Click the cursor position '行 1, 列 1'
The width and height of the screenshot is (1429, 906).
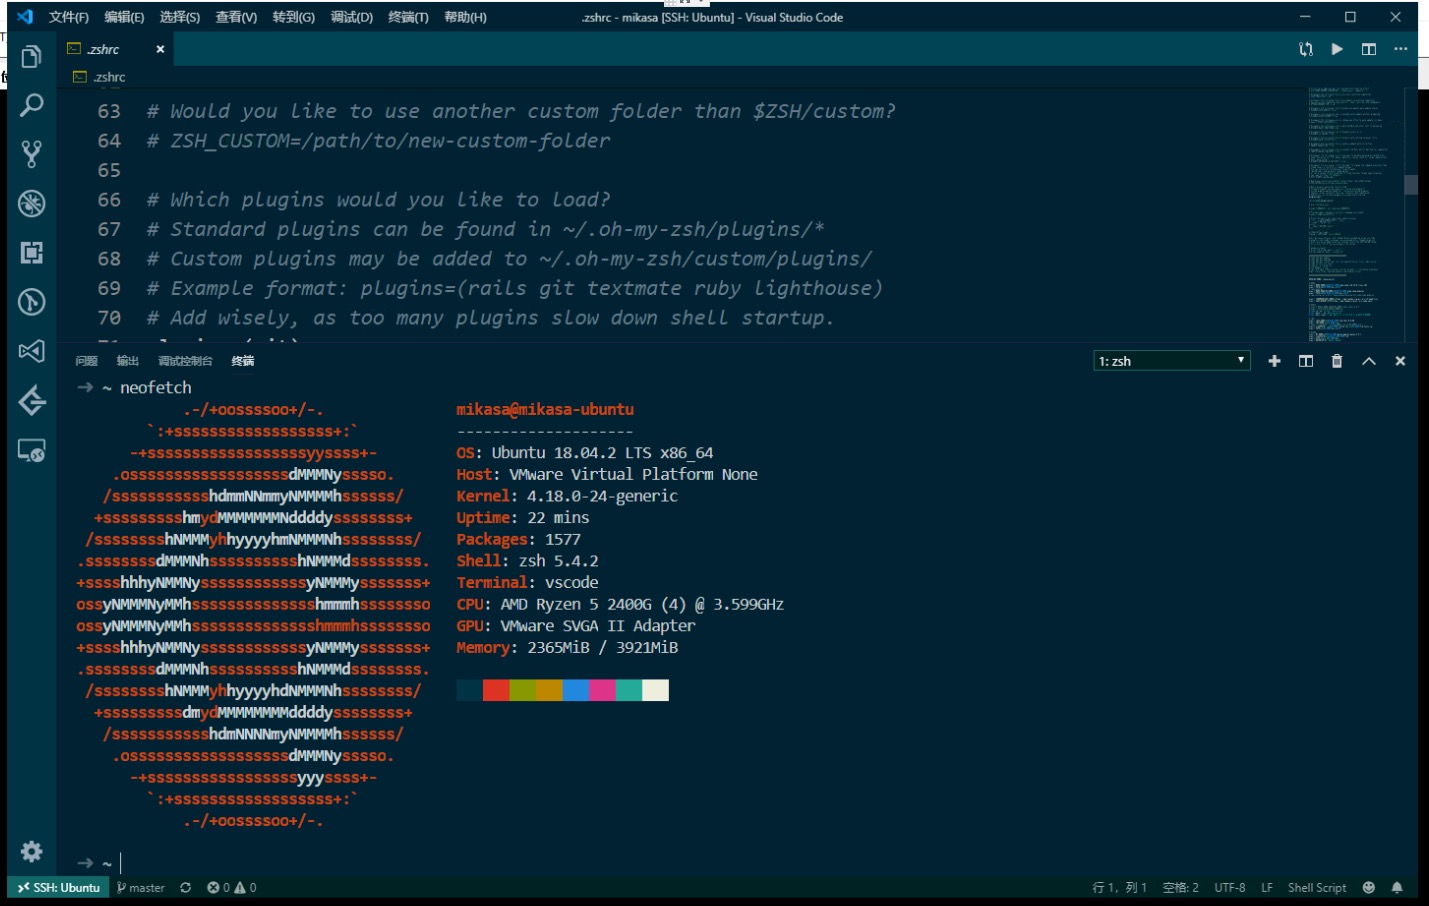1120,888
